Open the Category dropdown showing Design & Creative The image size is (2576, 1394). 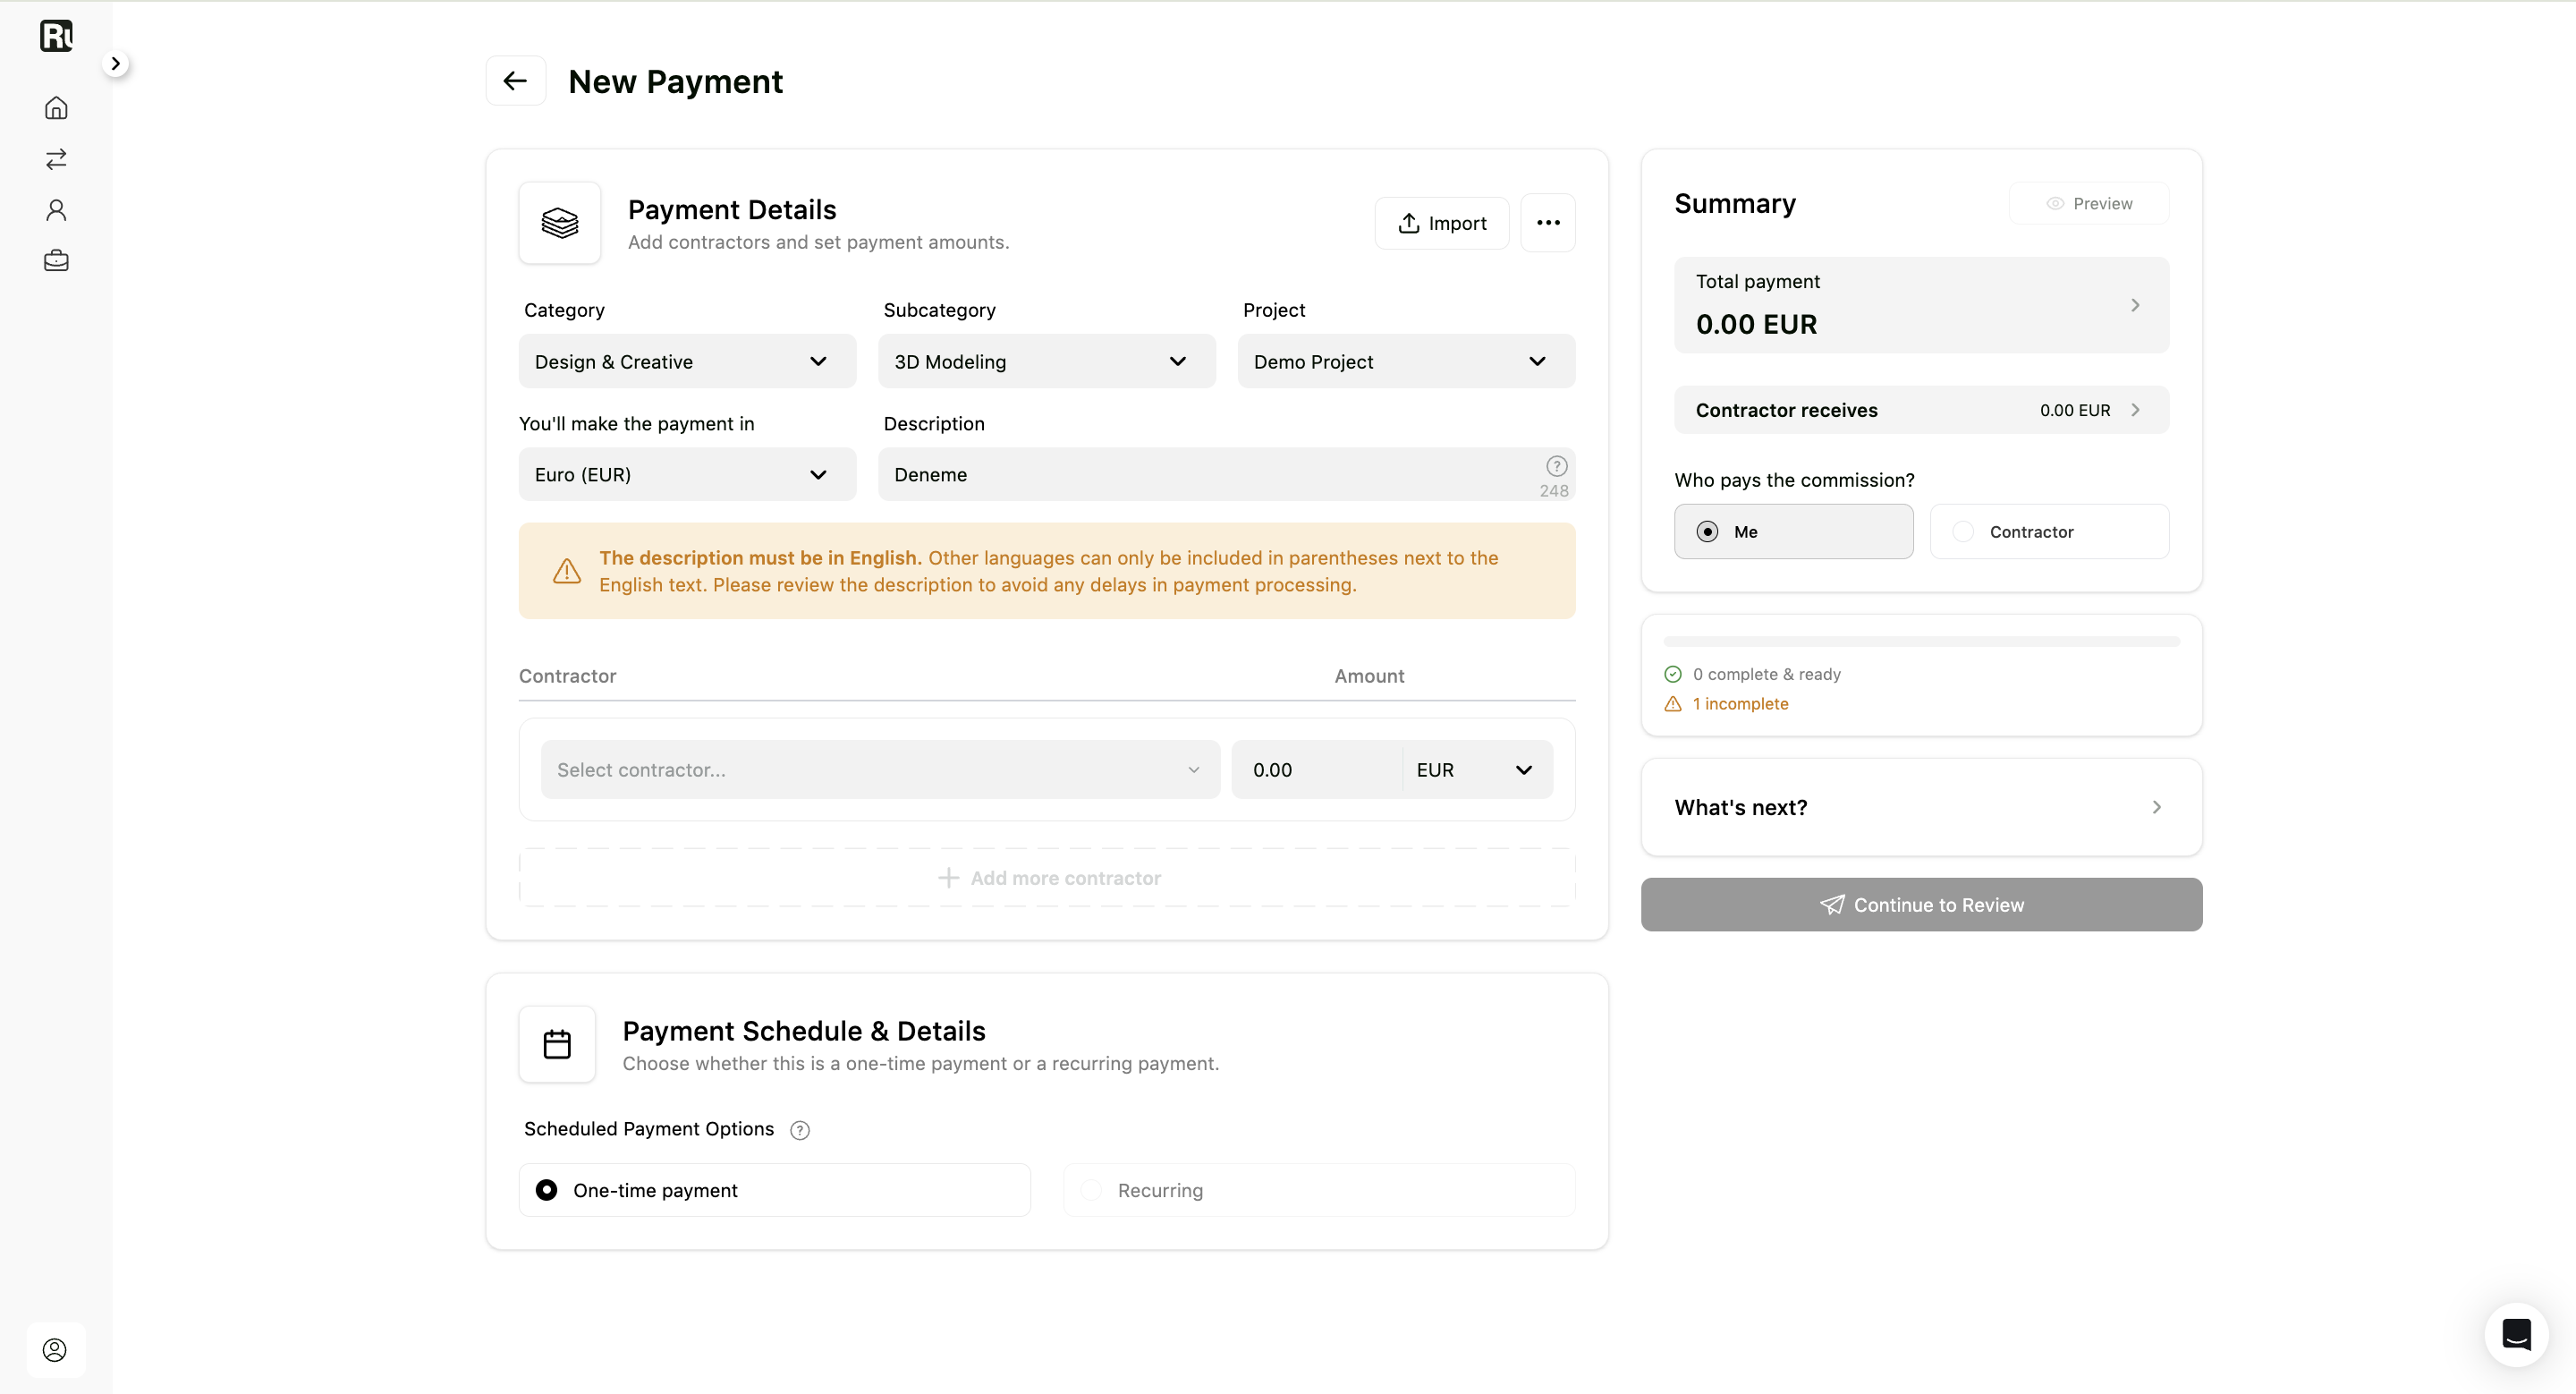click(x=688, y=361)
